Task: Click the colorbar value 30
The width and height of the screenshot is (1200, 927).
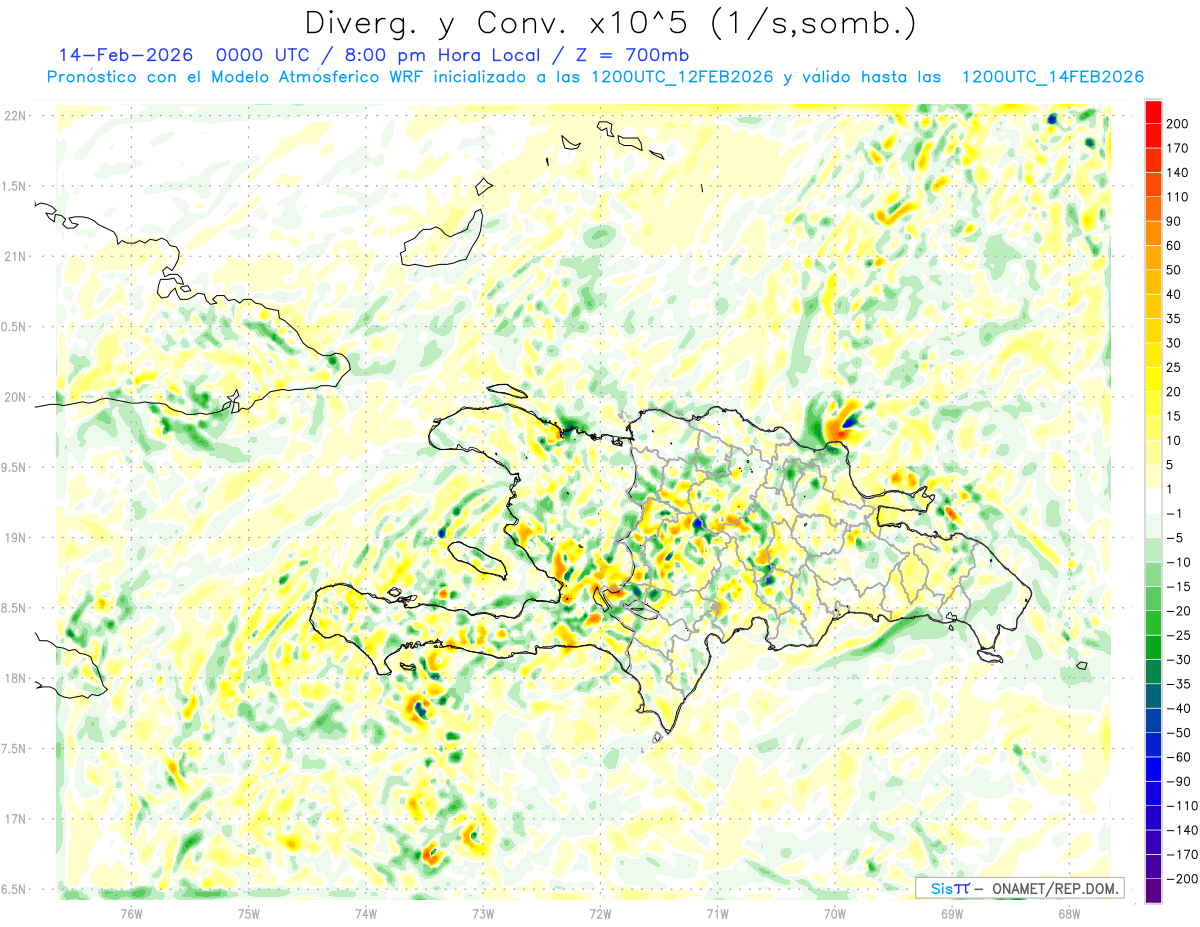Action: [1175, 343]
